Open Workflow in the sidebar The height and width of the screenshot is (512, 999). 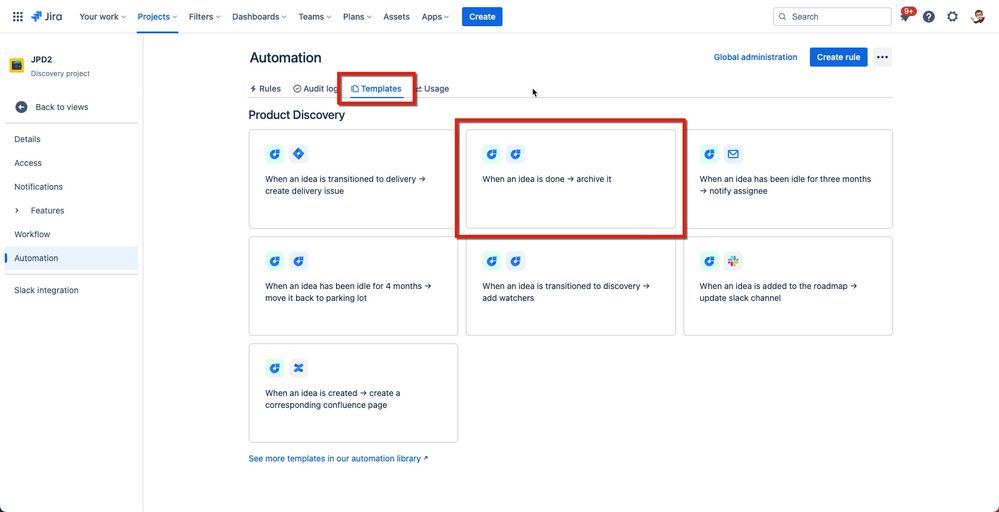click(32, 234)
